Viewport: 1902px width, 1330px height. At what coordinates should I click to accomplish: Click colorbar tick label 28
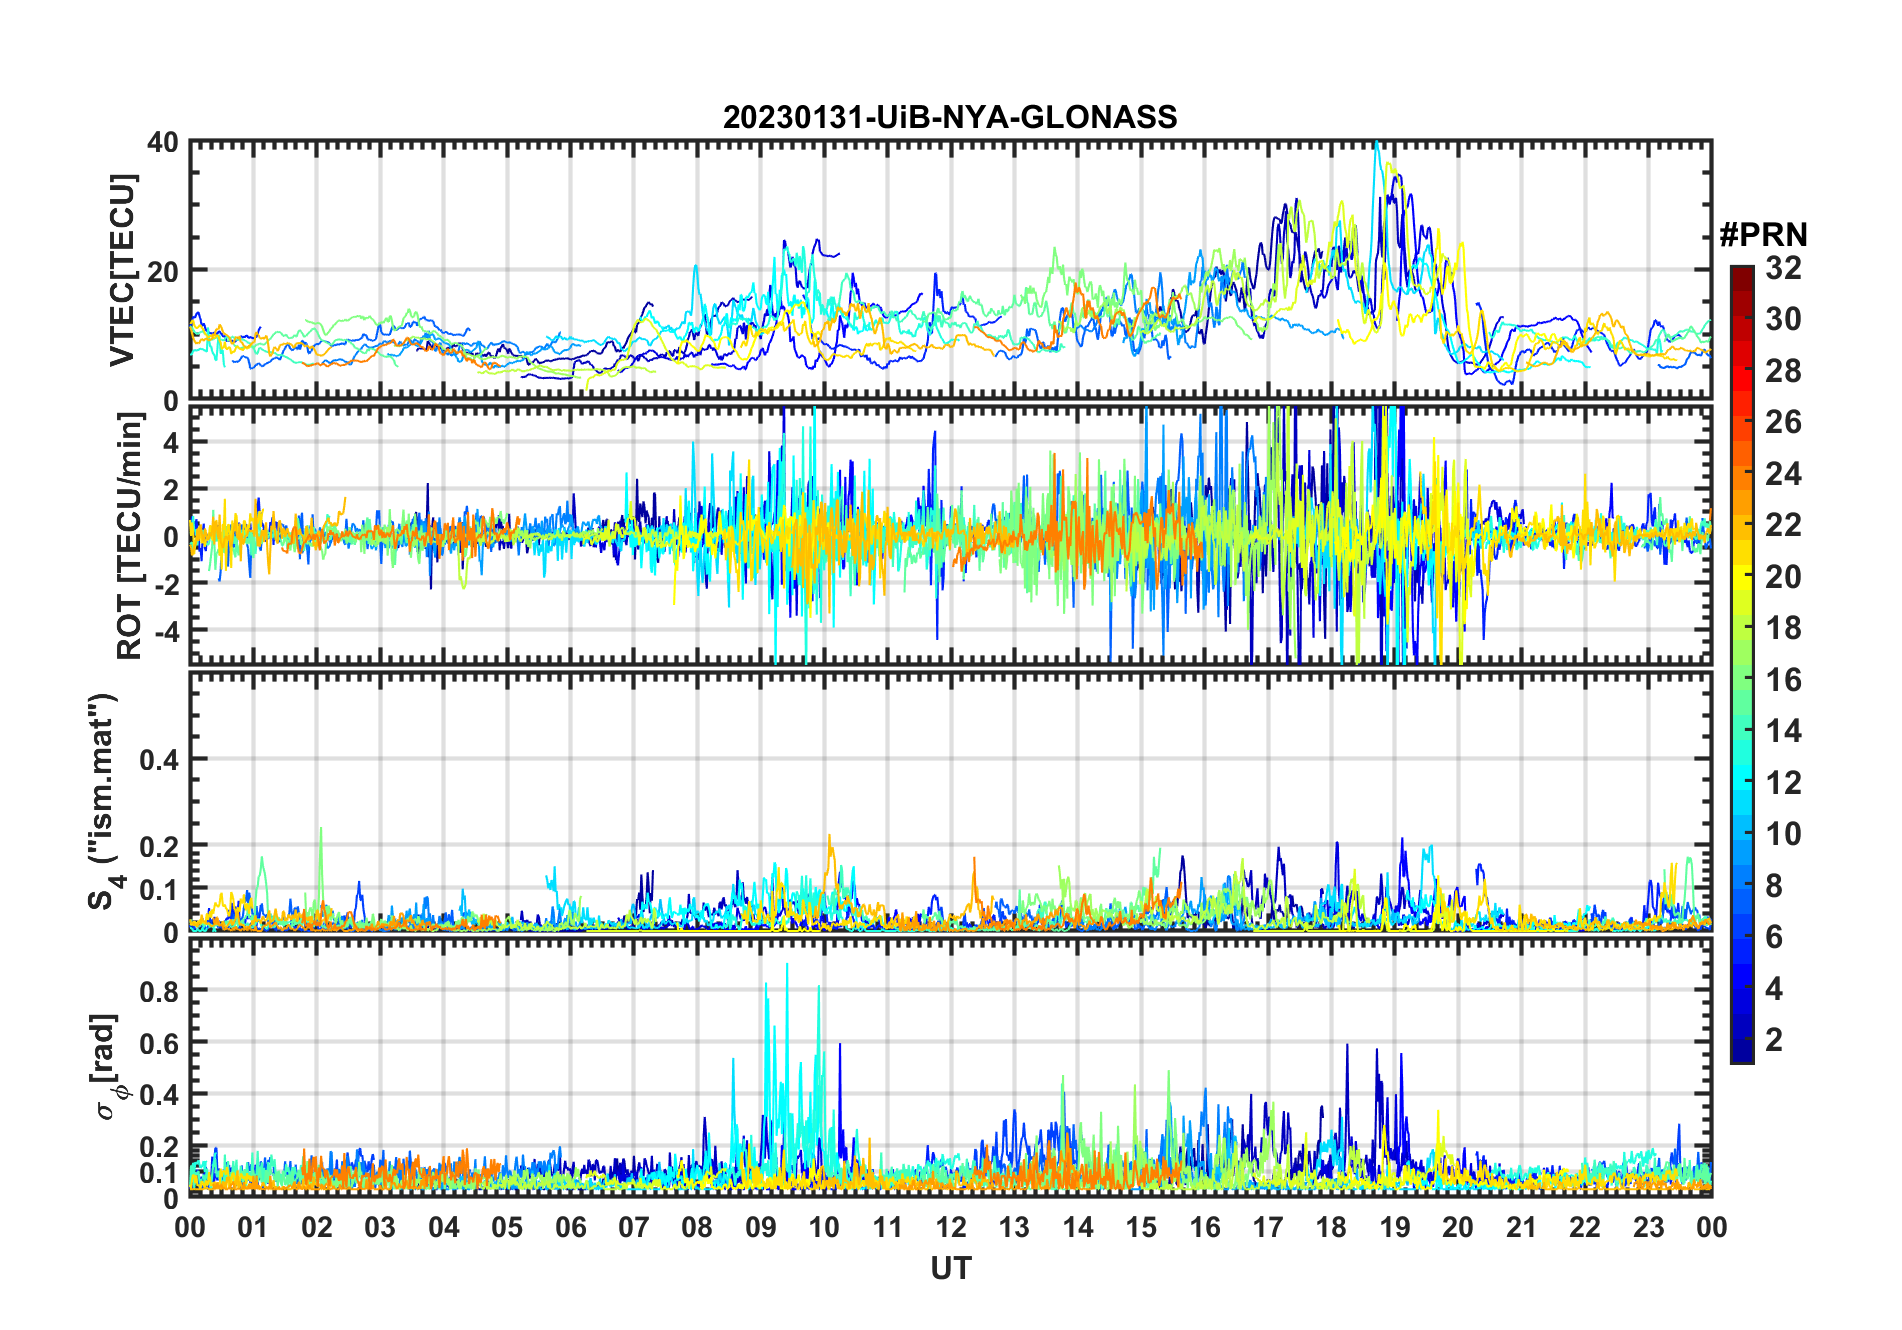click(1783, 371)
